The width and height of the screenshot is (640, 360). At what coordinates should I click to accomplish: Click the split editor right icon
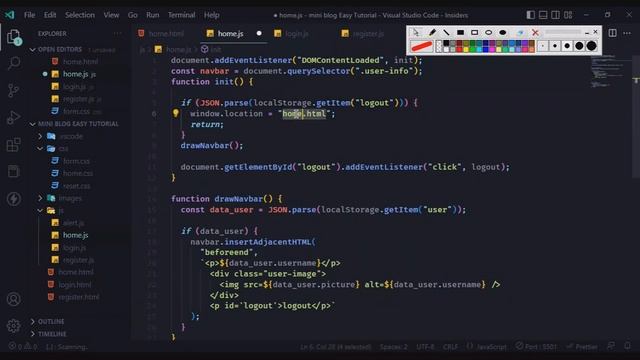612,33
